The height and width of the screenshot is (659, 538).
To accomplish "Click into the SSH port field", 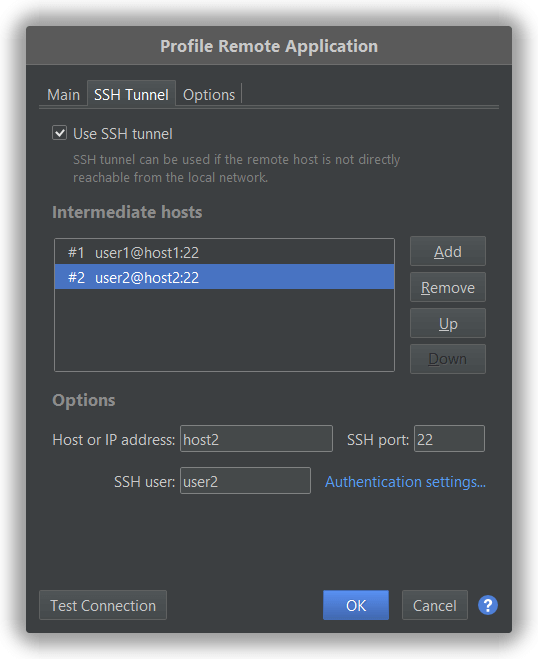I will click(449, 439).
